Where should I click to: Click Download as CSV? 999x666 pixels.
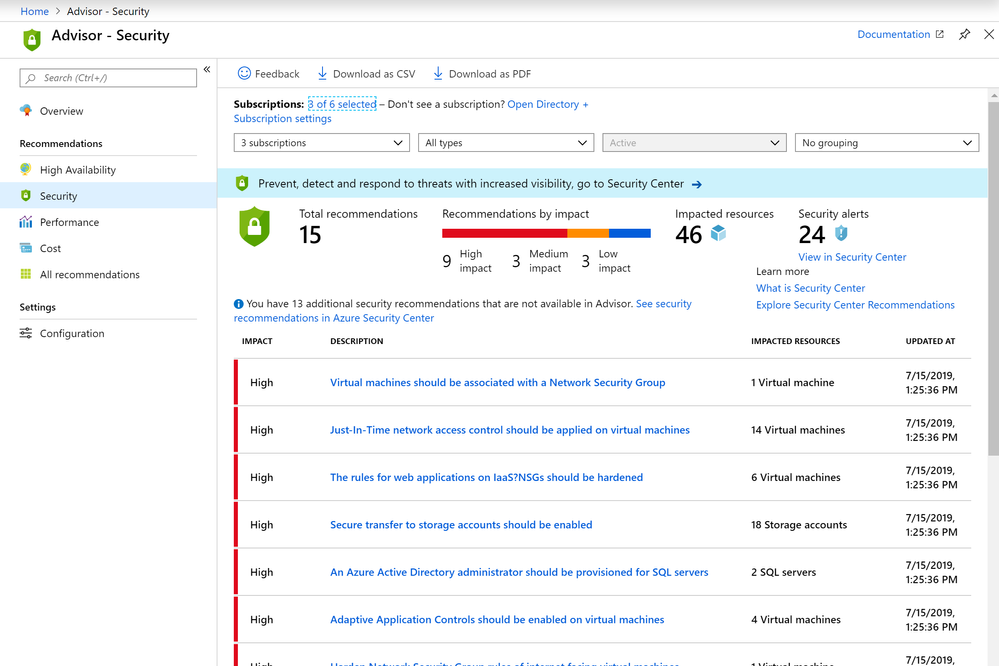[366, 73]
